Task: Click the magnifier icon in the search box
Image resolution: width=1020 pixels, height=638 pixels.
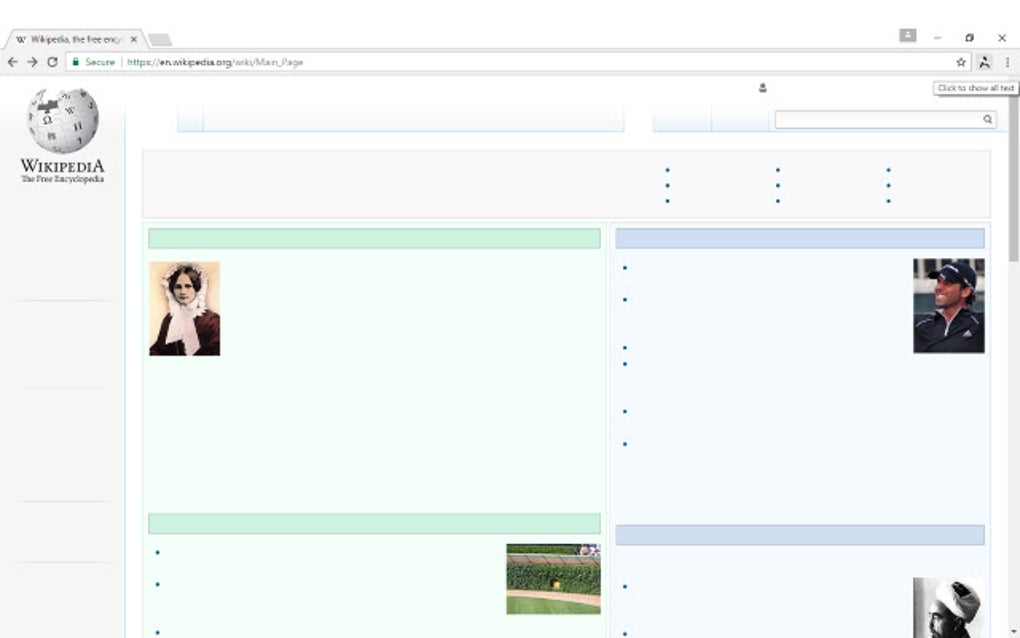Action: (988, 119)
